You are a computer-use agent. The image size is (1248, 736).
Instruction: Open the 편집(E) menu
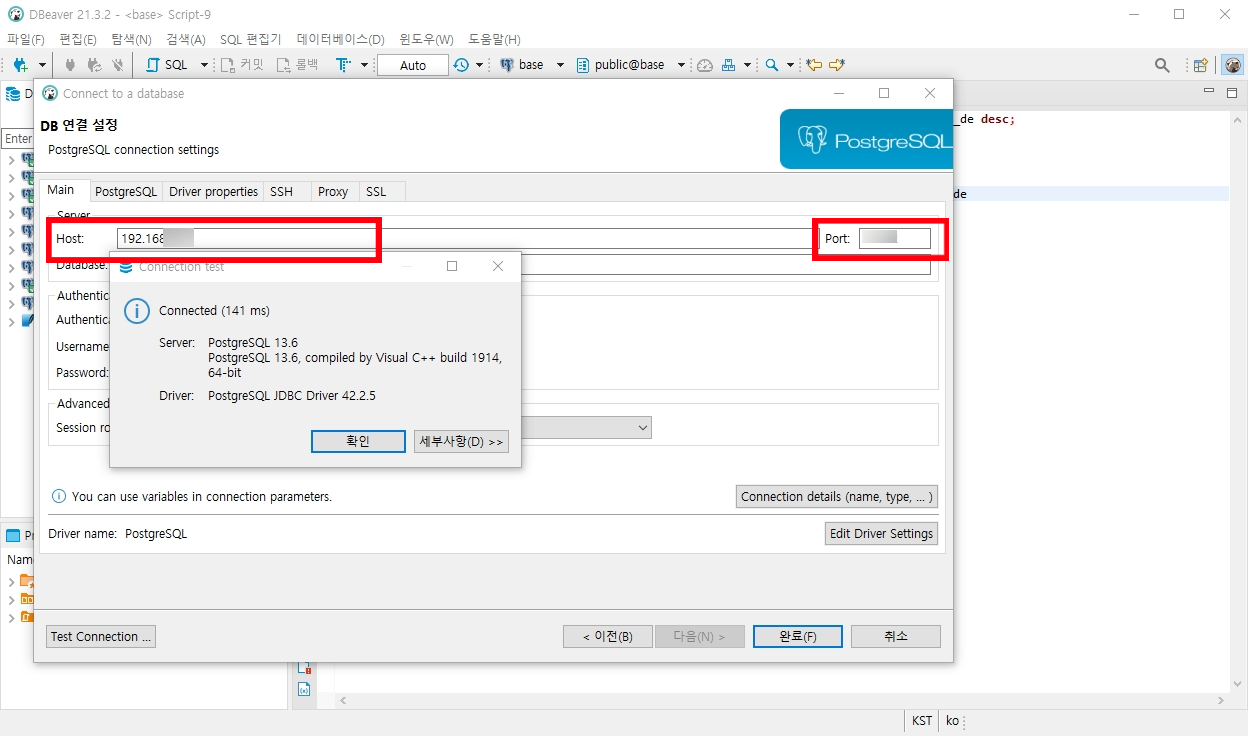pos(78,39)
